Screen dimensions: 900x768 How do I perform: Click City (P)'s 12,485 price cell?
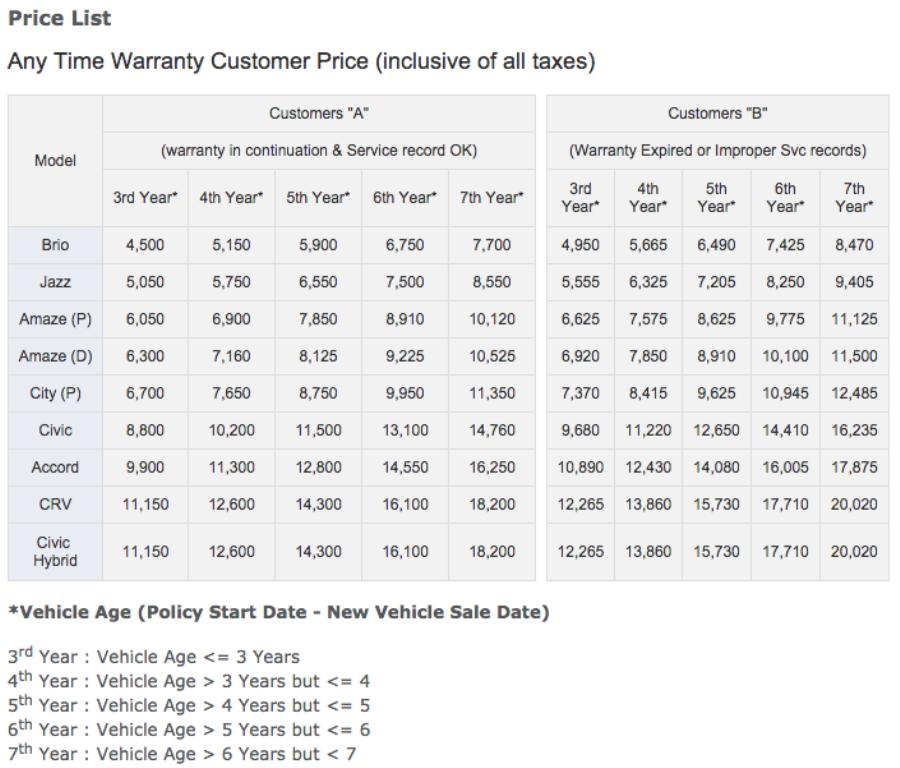[853, 393]
